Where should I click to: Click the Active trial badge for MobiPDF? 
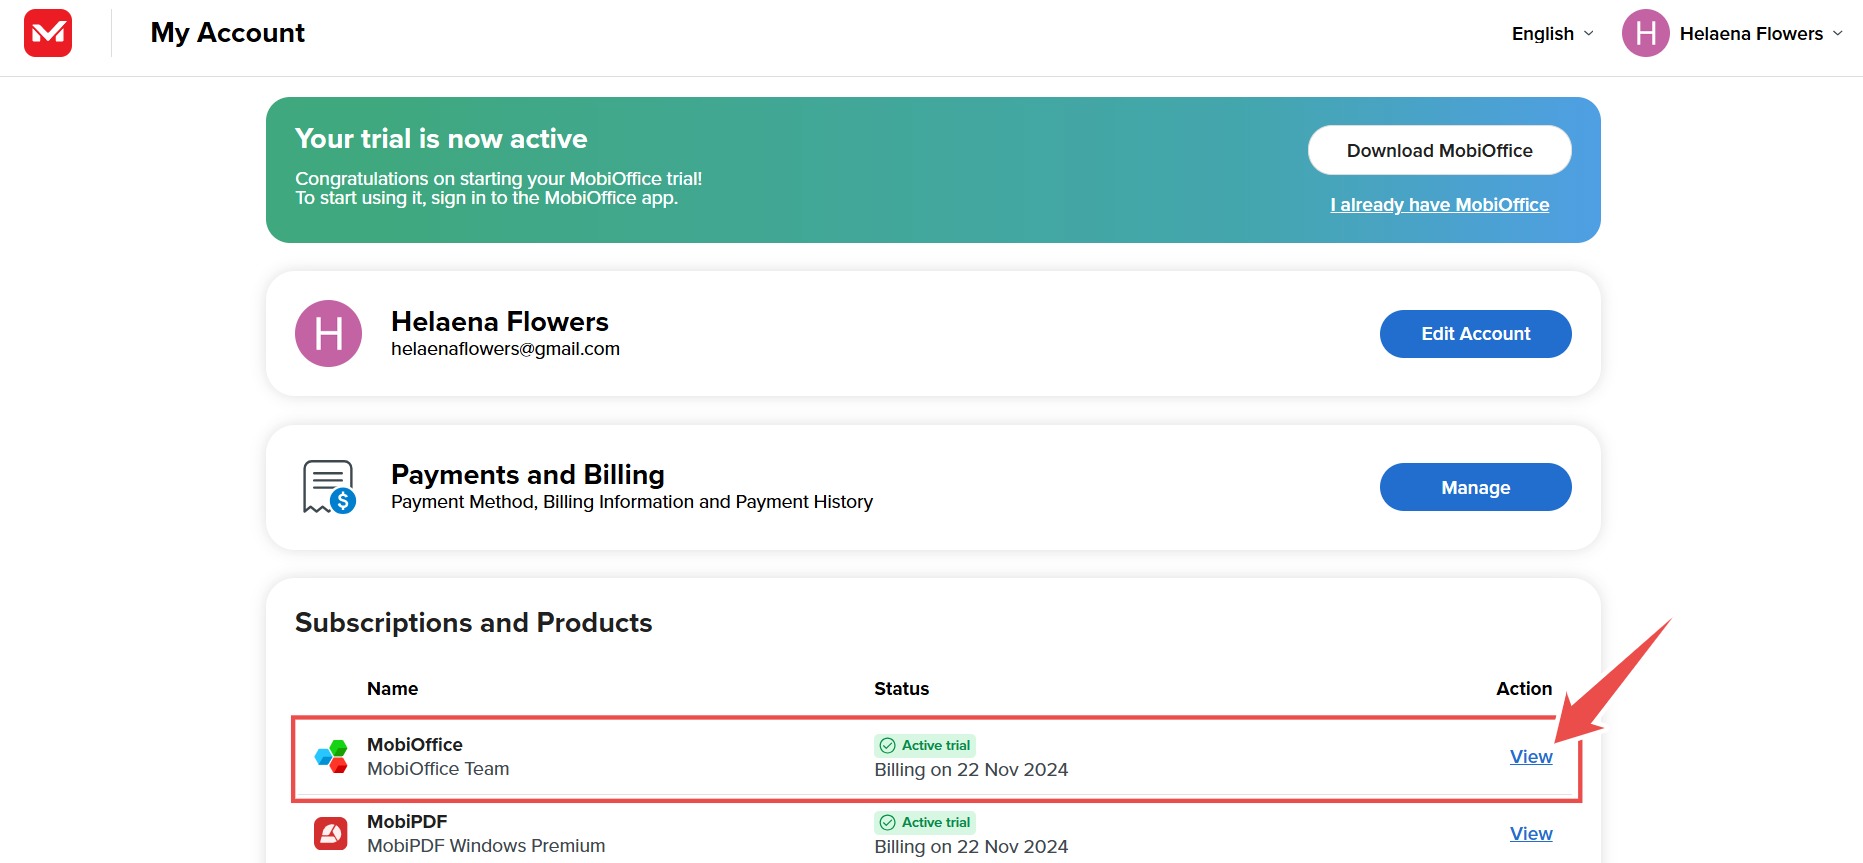pos(925,822)
